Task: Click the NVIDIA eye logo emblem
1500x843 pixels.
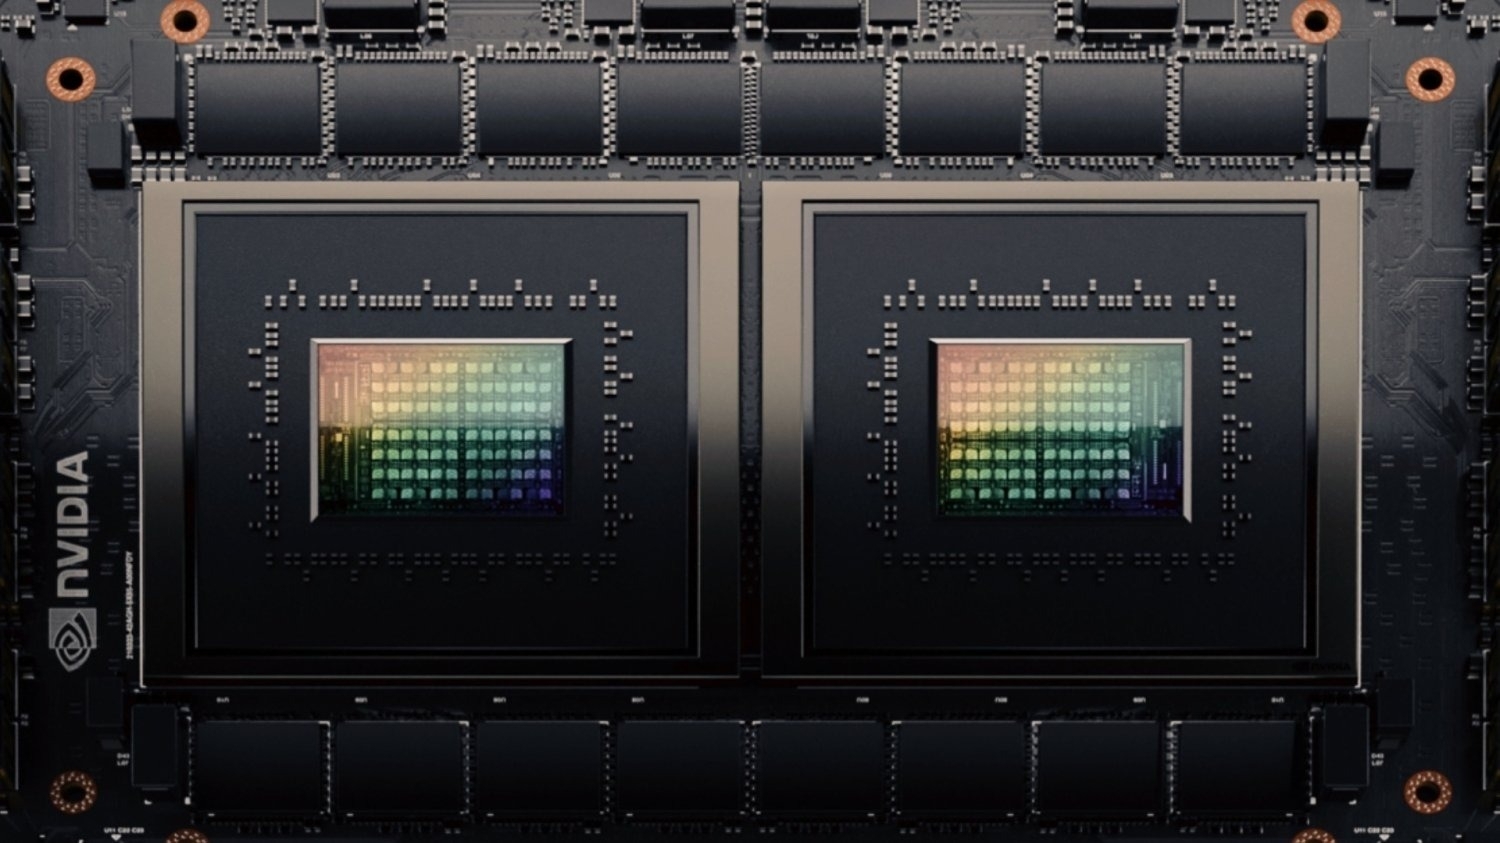Action: tap(72, 640)
